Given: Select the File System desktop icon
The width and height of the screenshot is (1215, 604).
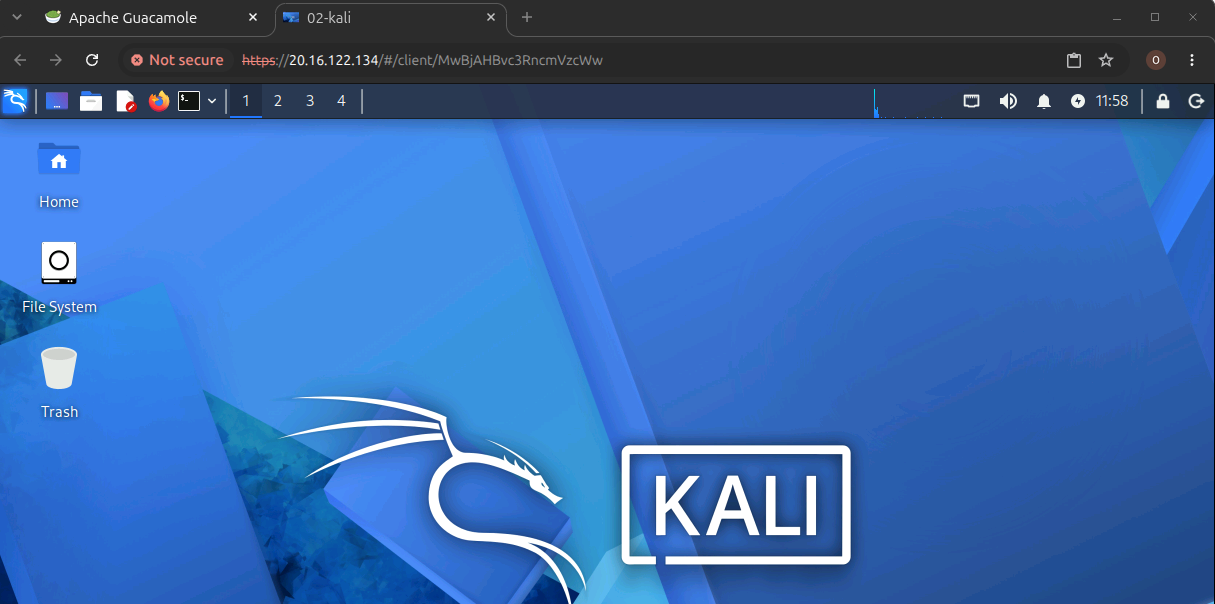Looking at the screenshot, I should click(59, 278).
